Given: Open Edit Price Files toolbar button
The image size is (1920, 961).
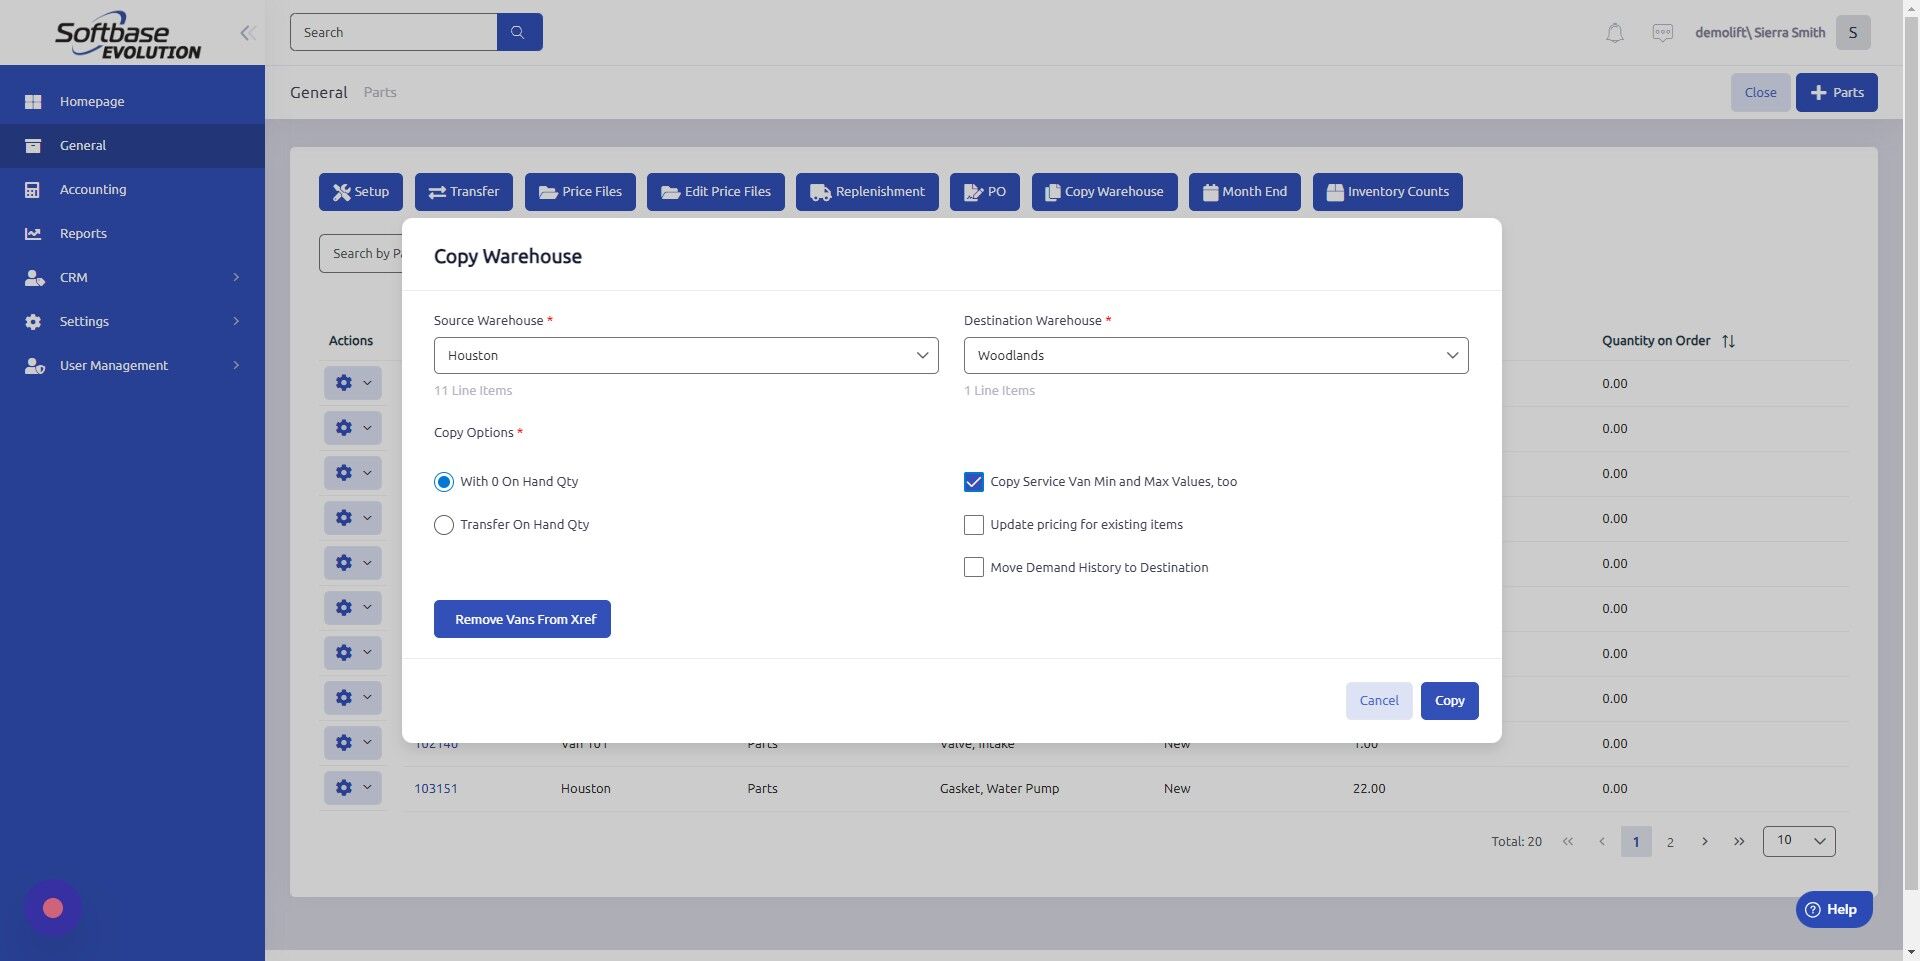Looking at the screenshot, I should [x=716, y=192].
